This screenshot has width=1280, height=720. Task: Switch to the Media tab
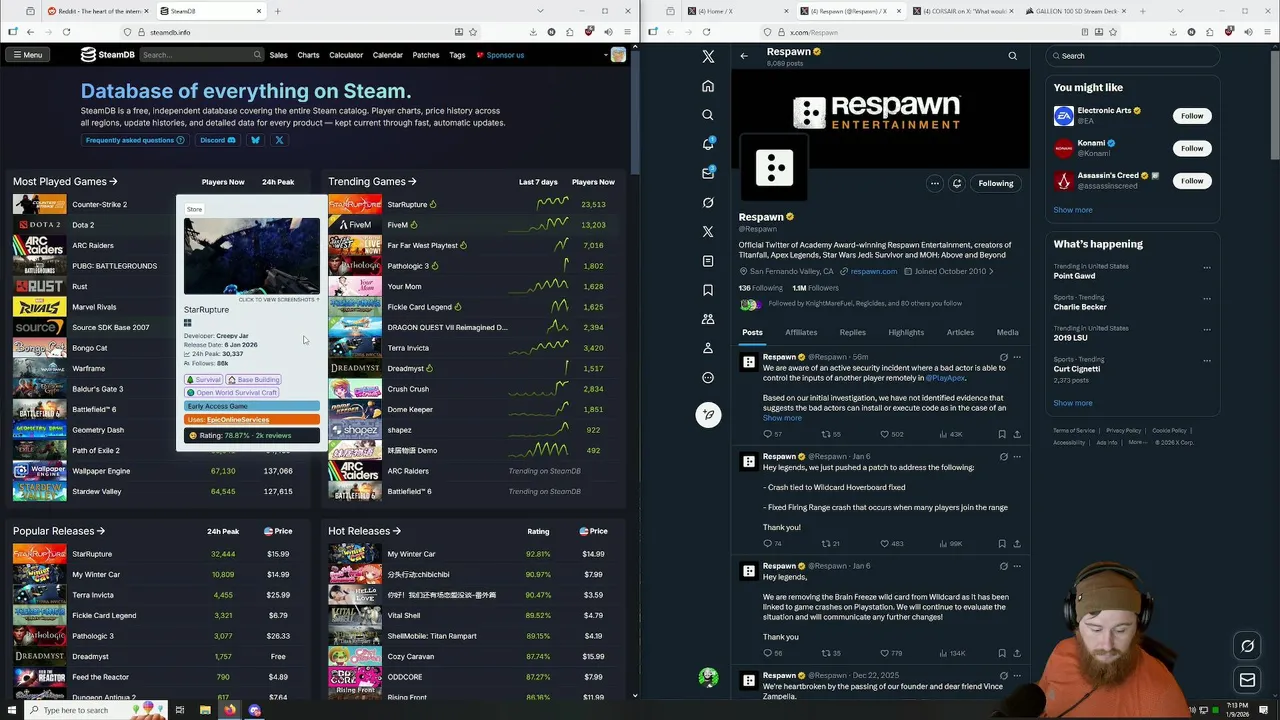pyautogui.click(x=1007, y=332)
